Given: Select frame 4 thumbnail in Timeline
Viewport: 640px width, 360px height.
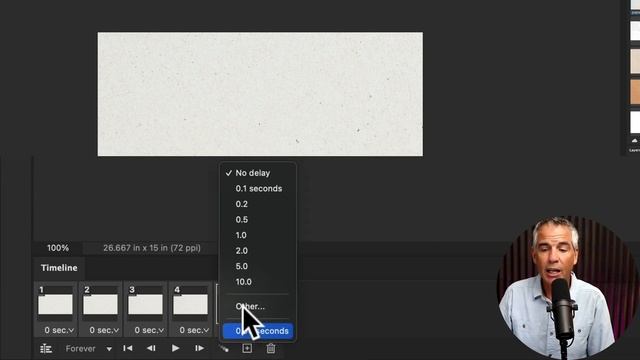Looking at the screenshot, I should coord(190,305).
